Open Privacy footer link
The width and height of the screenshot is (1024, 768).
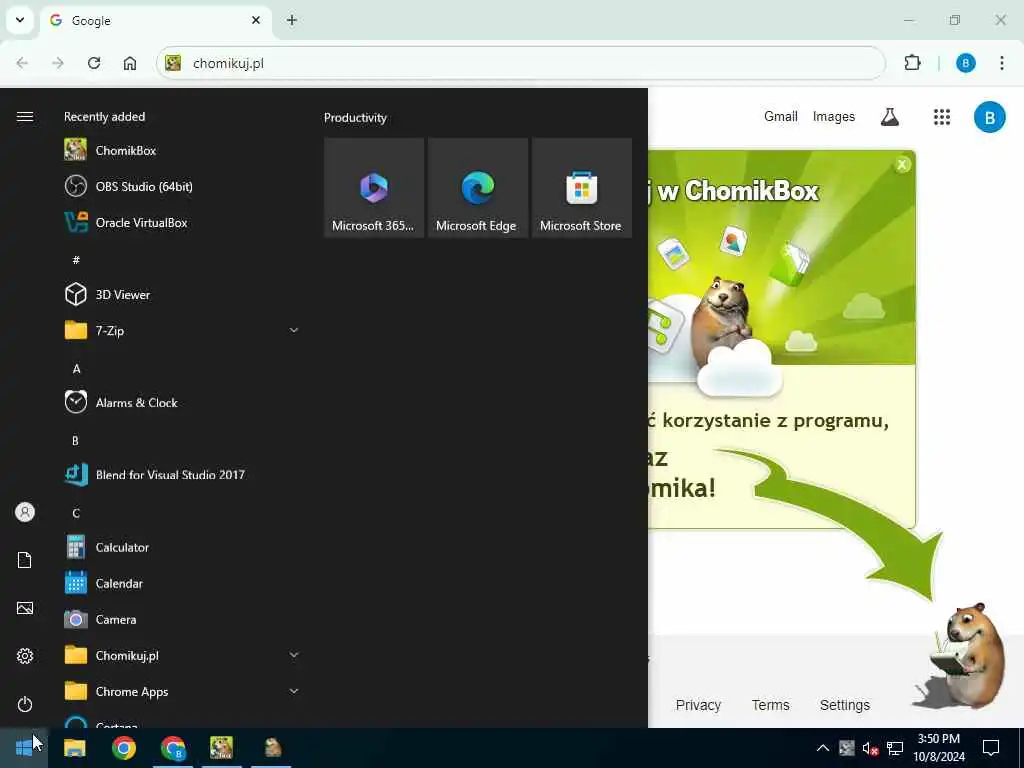[698, 705]
